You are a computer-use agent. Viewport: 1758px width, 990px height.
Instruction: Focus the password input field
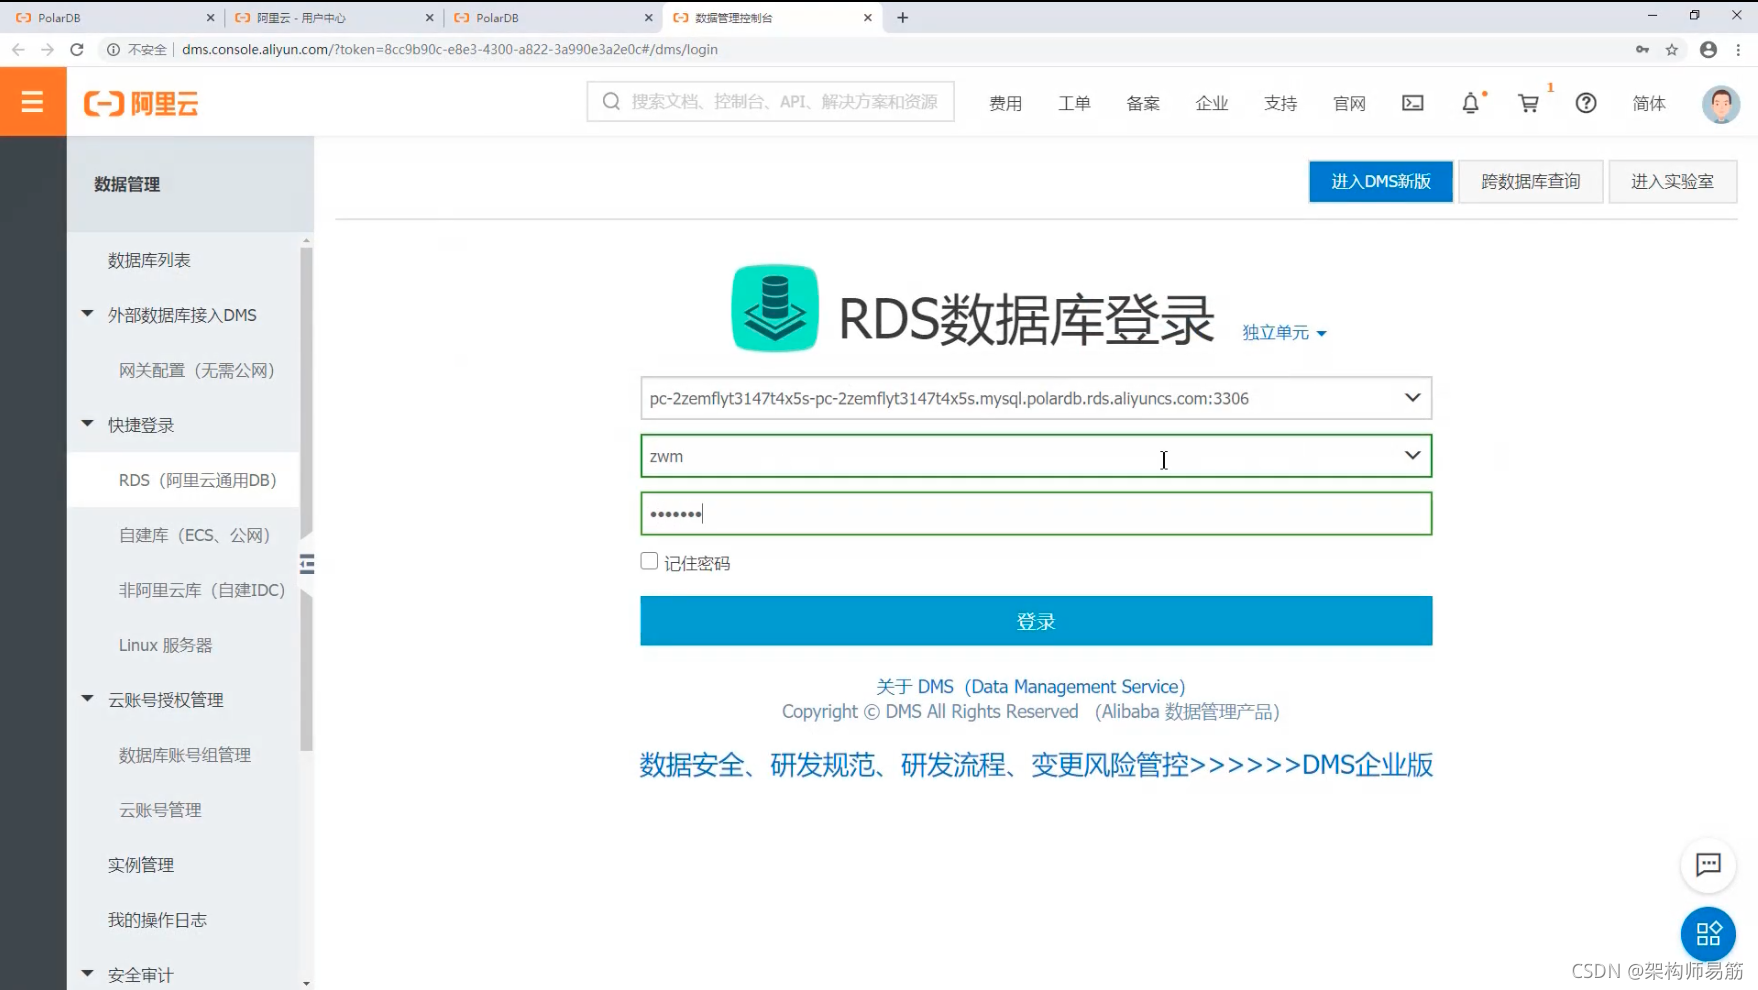tap(1036, 514)
